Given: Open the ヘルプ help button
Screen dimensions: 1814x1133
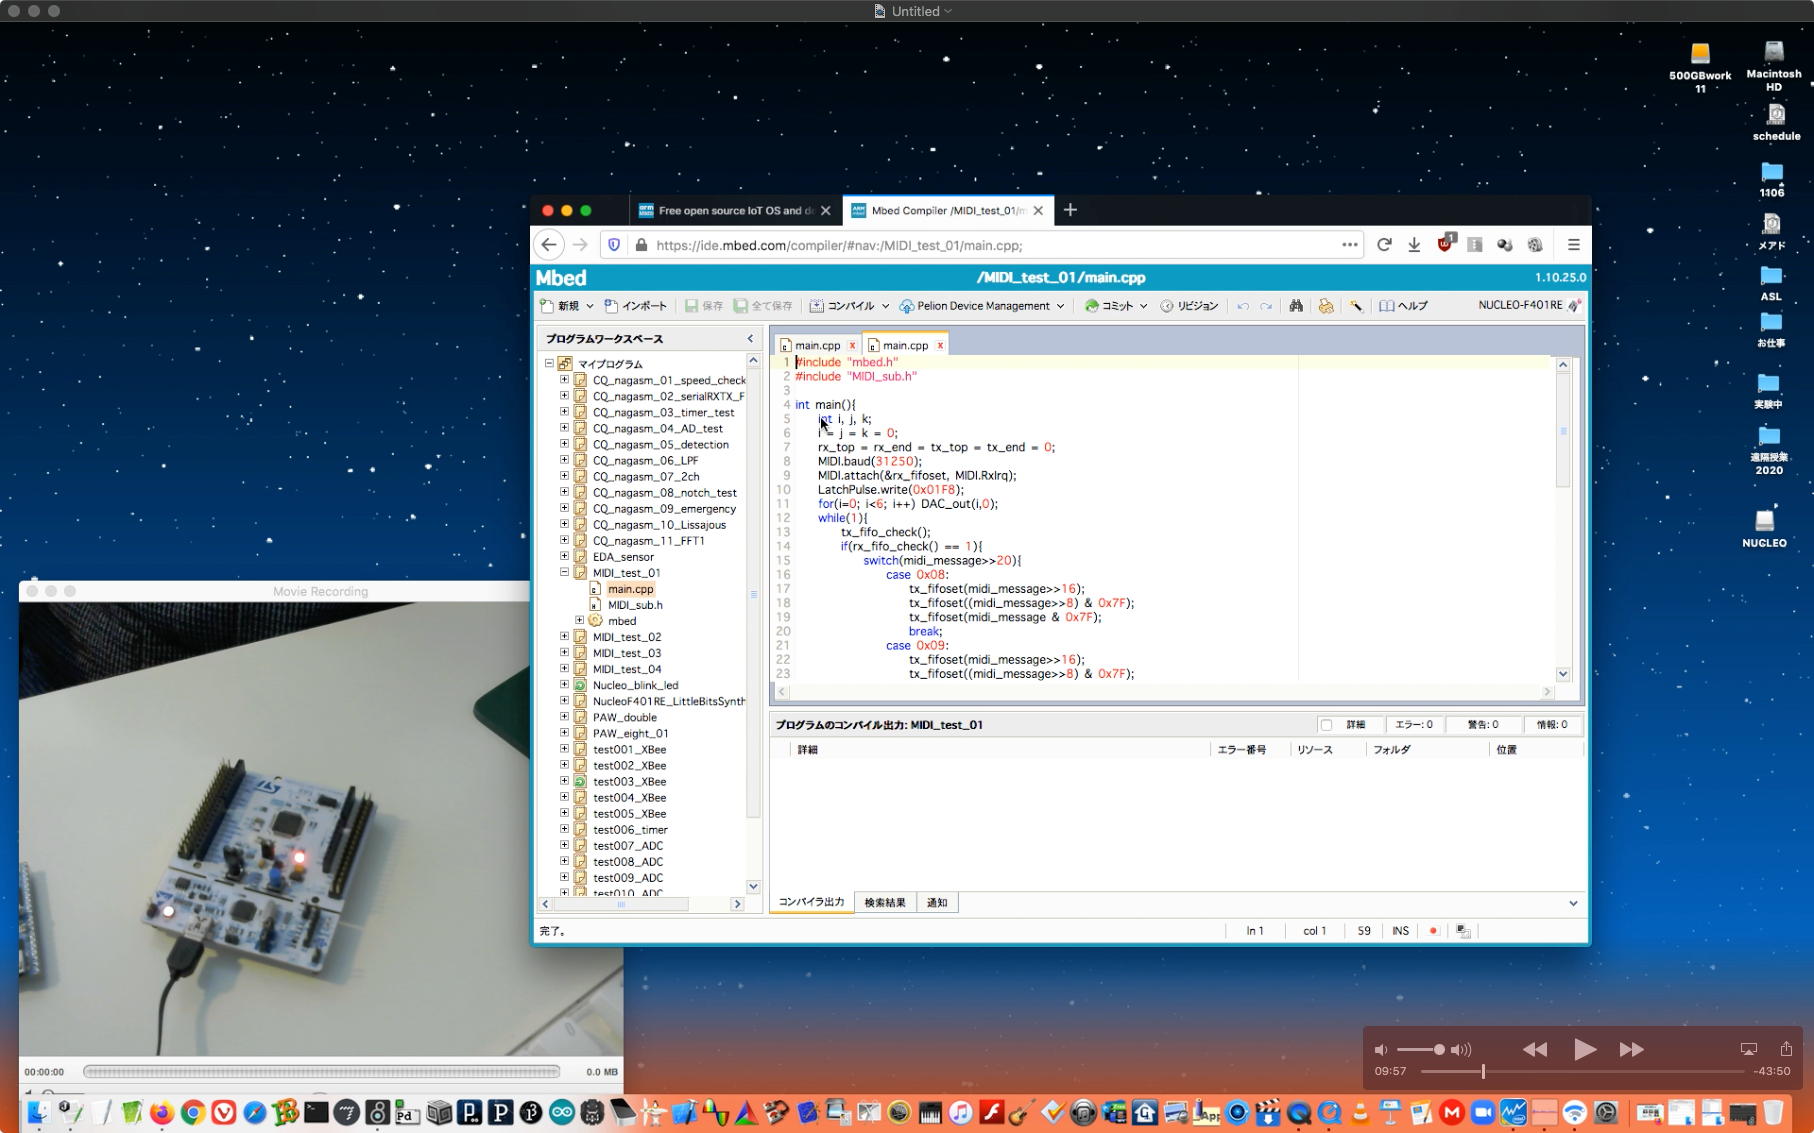Looking at the screenshot, I should [1404, 306].
